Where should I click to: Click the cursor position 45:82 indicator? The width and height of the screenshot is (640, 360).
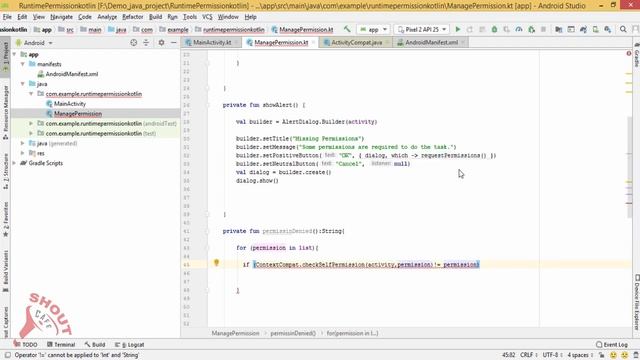tap(508, 355)
